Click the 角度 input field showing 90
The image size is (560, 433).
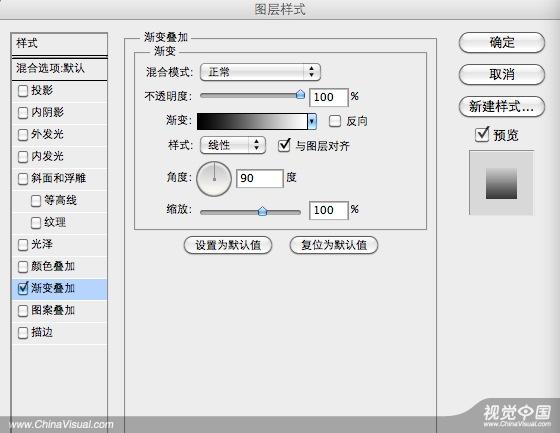[260, 178]
